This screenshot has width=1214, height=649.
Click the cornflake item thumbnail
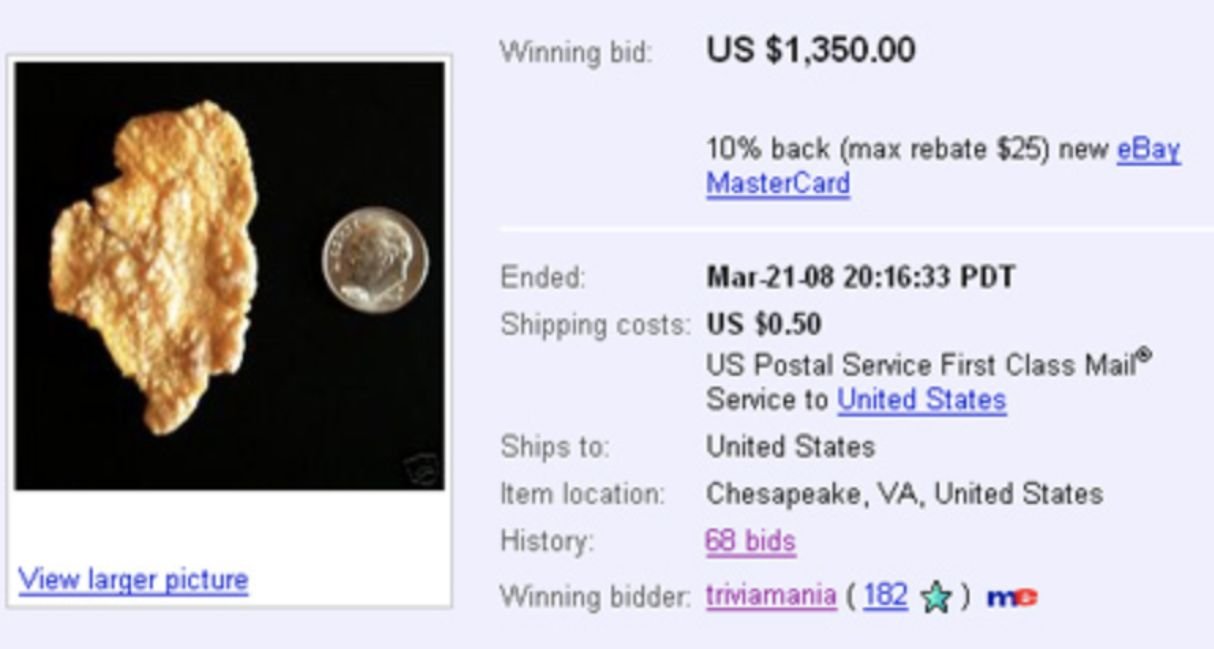point(155,265)
